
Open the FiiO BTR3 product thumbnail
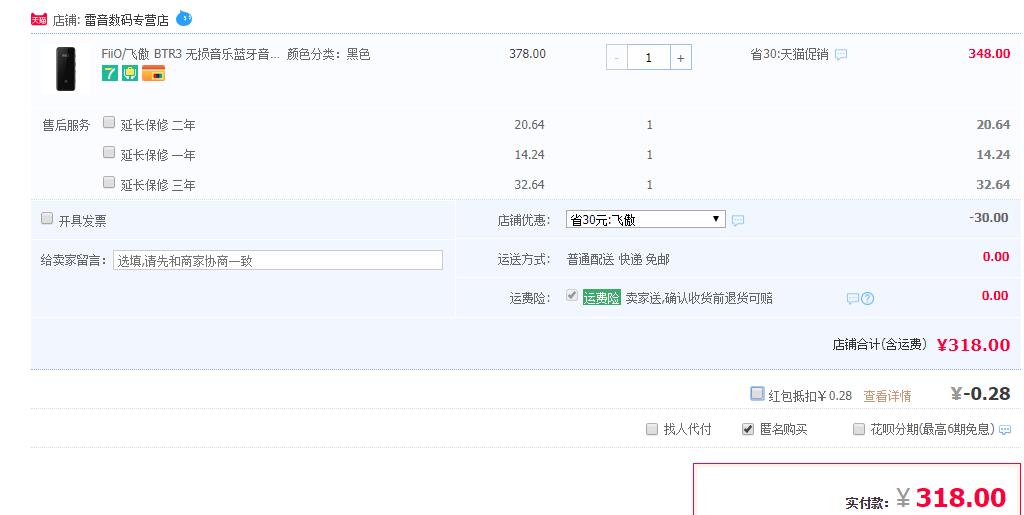click(x=65, y=69)
